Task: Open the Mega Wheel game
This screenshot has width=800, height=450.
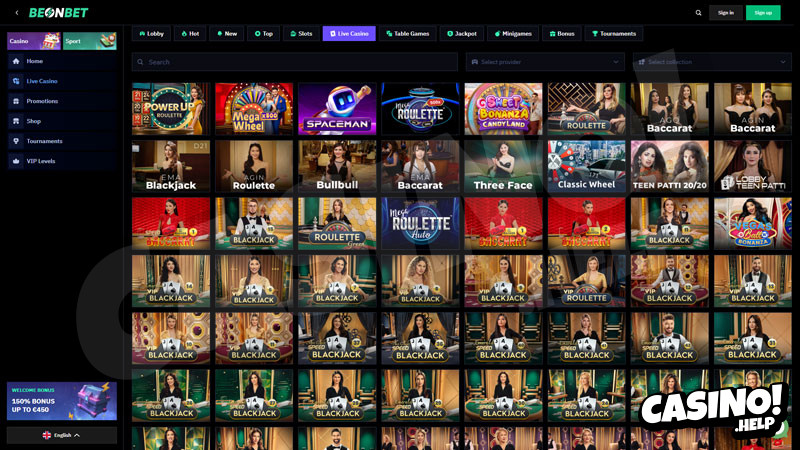Action: (x=254, y=109)
